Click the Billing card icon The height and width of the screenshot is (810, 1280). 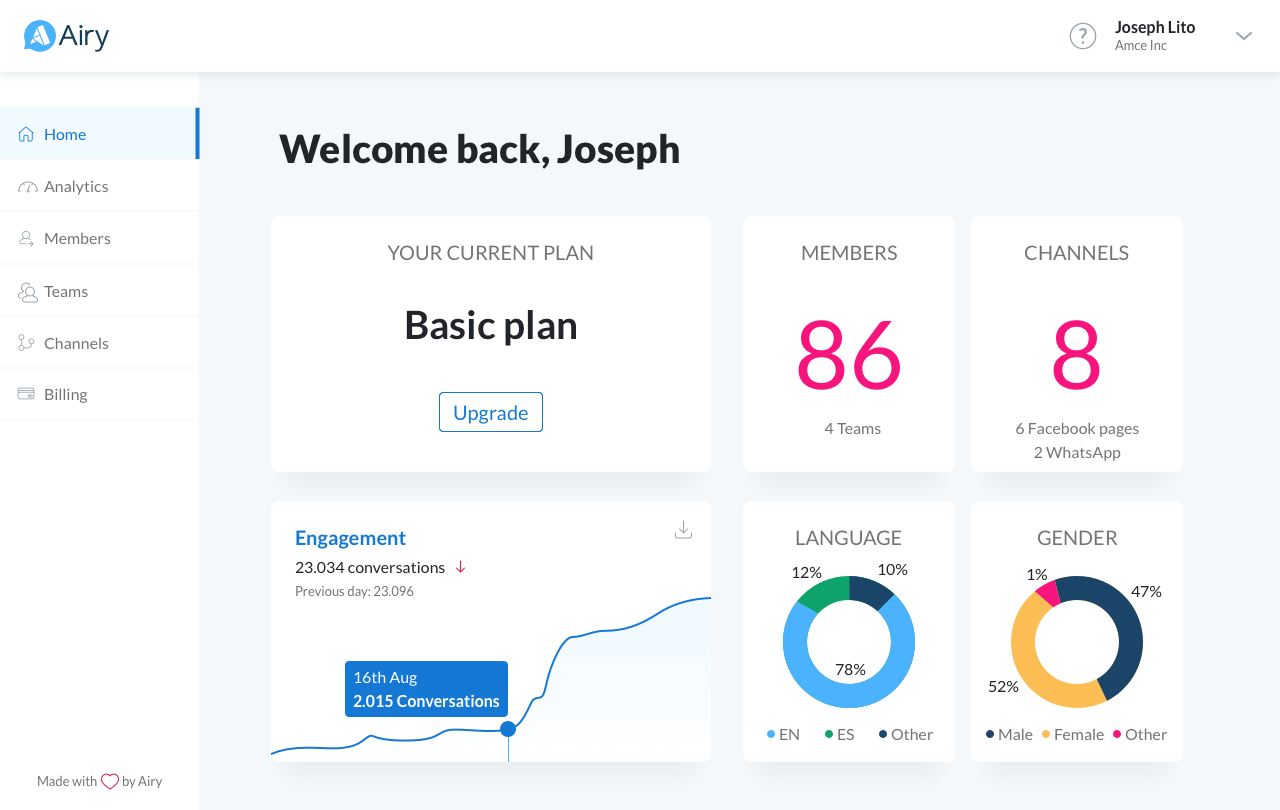(x=27, y=394)
